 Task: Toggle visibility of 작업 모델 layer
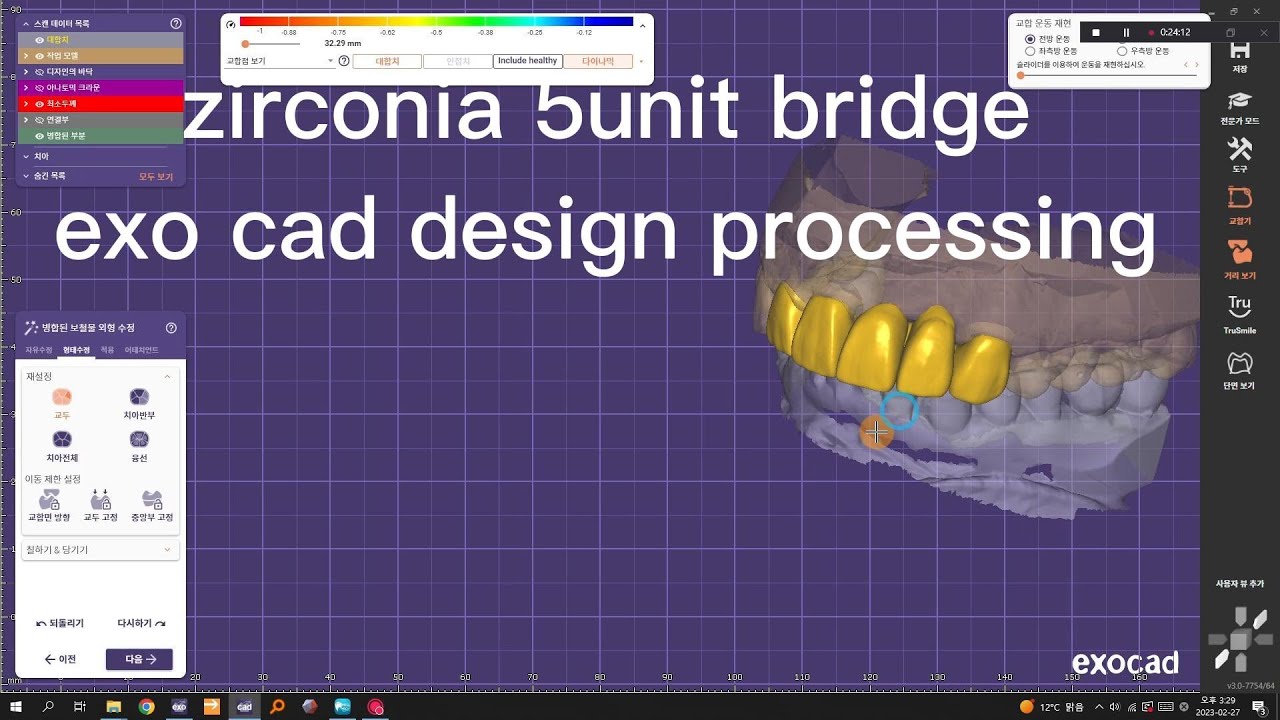click(40, 56)
